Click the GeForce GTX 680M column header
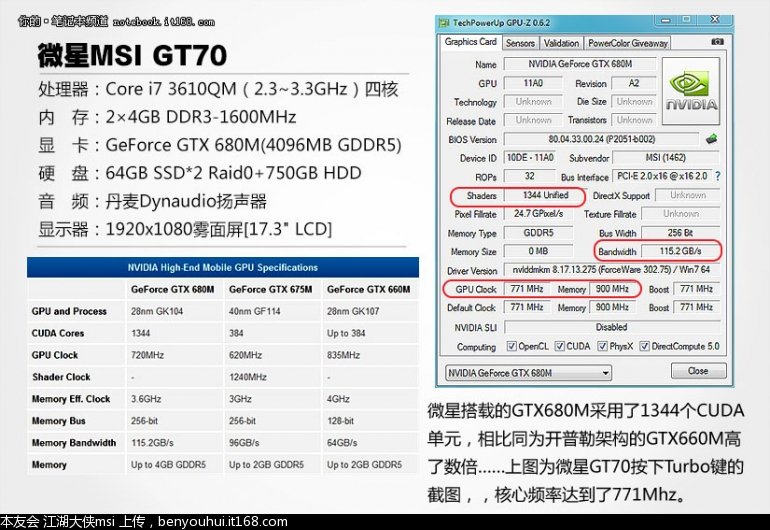770x530 pixels. [x=172, y=289]
